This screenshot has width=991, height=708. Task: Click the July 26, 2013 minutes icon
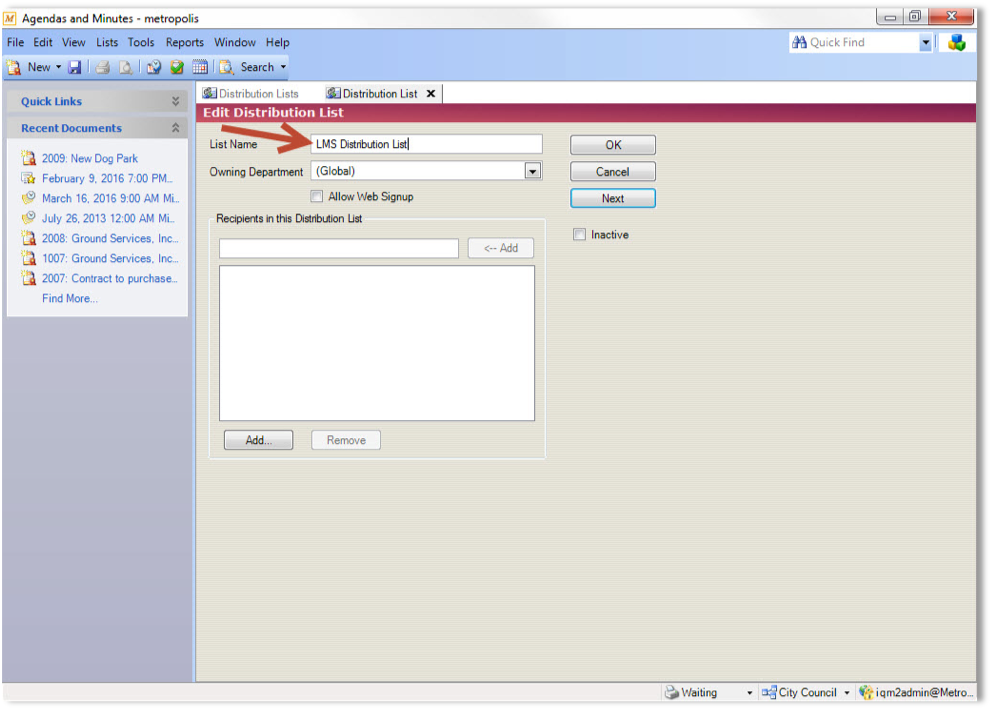point(28,218)
